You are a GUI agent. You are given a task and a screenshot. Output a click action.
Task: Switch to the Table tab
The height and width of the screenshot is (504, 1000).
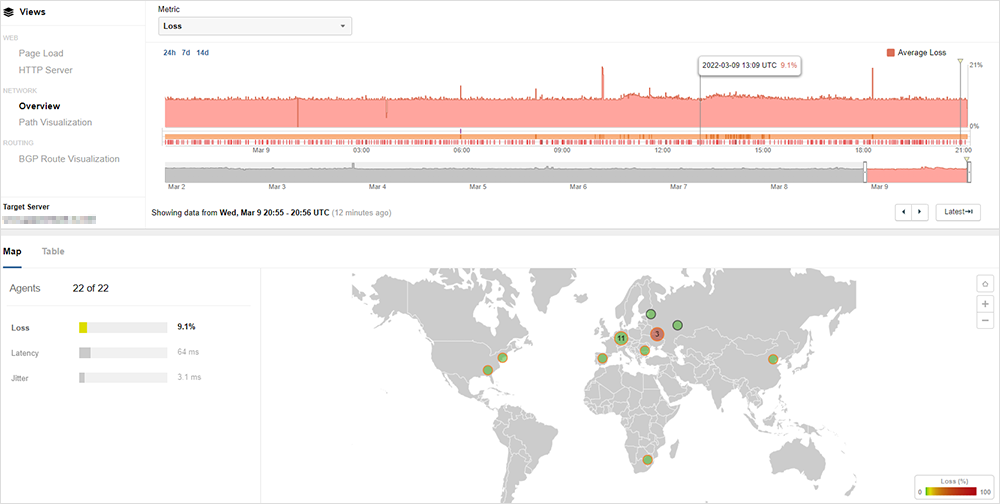(x=53, y=251)
